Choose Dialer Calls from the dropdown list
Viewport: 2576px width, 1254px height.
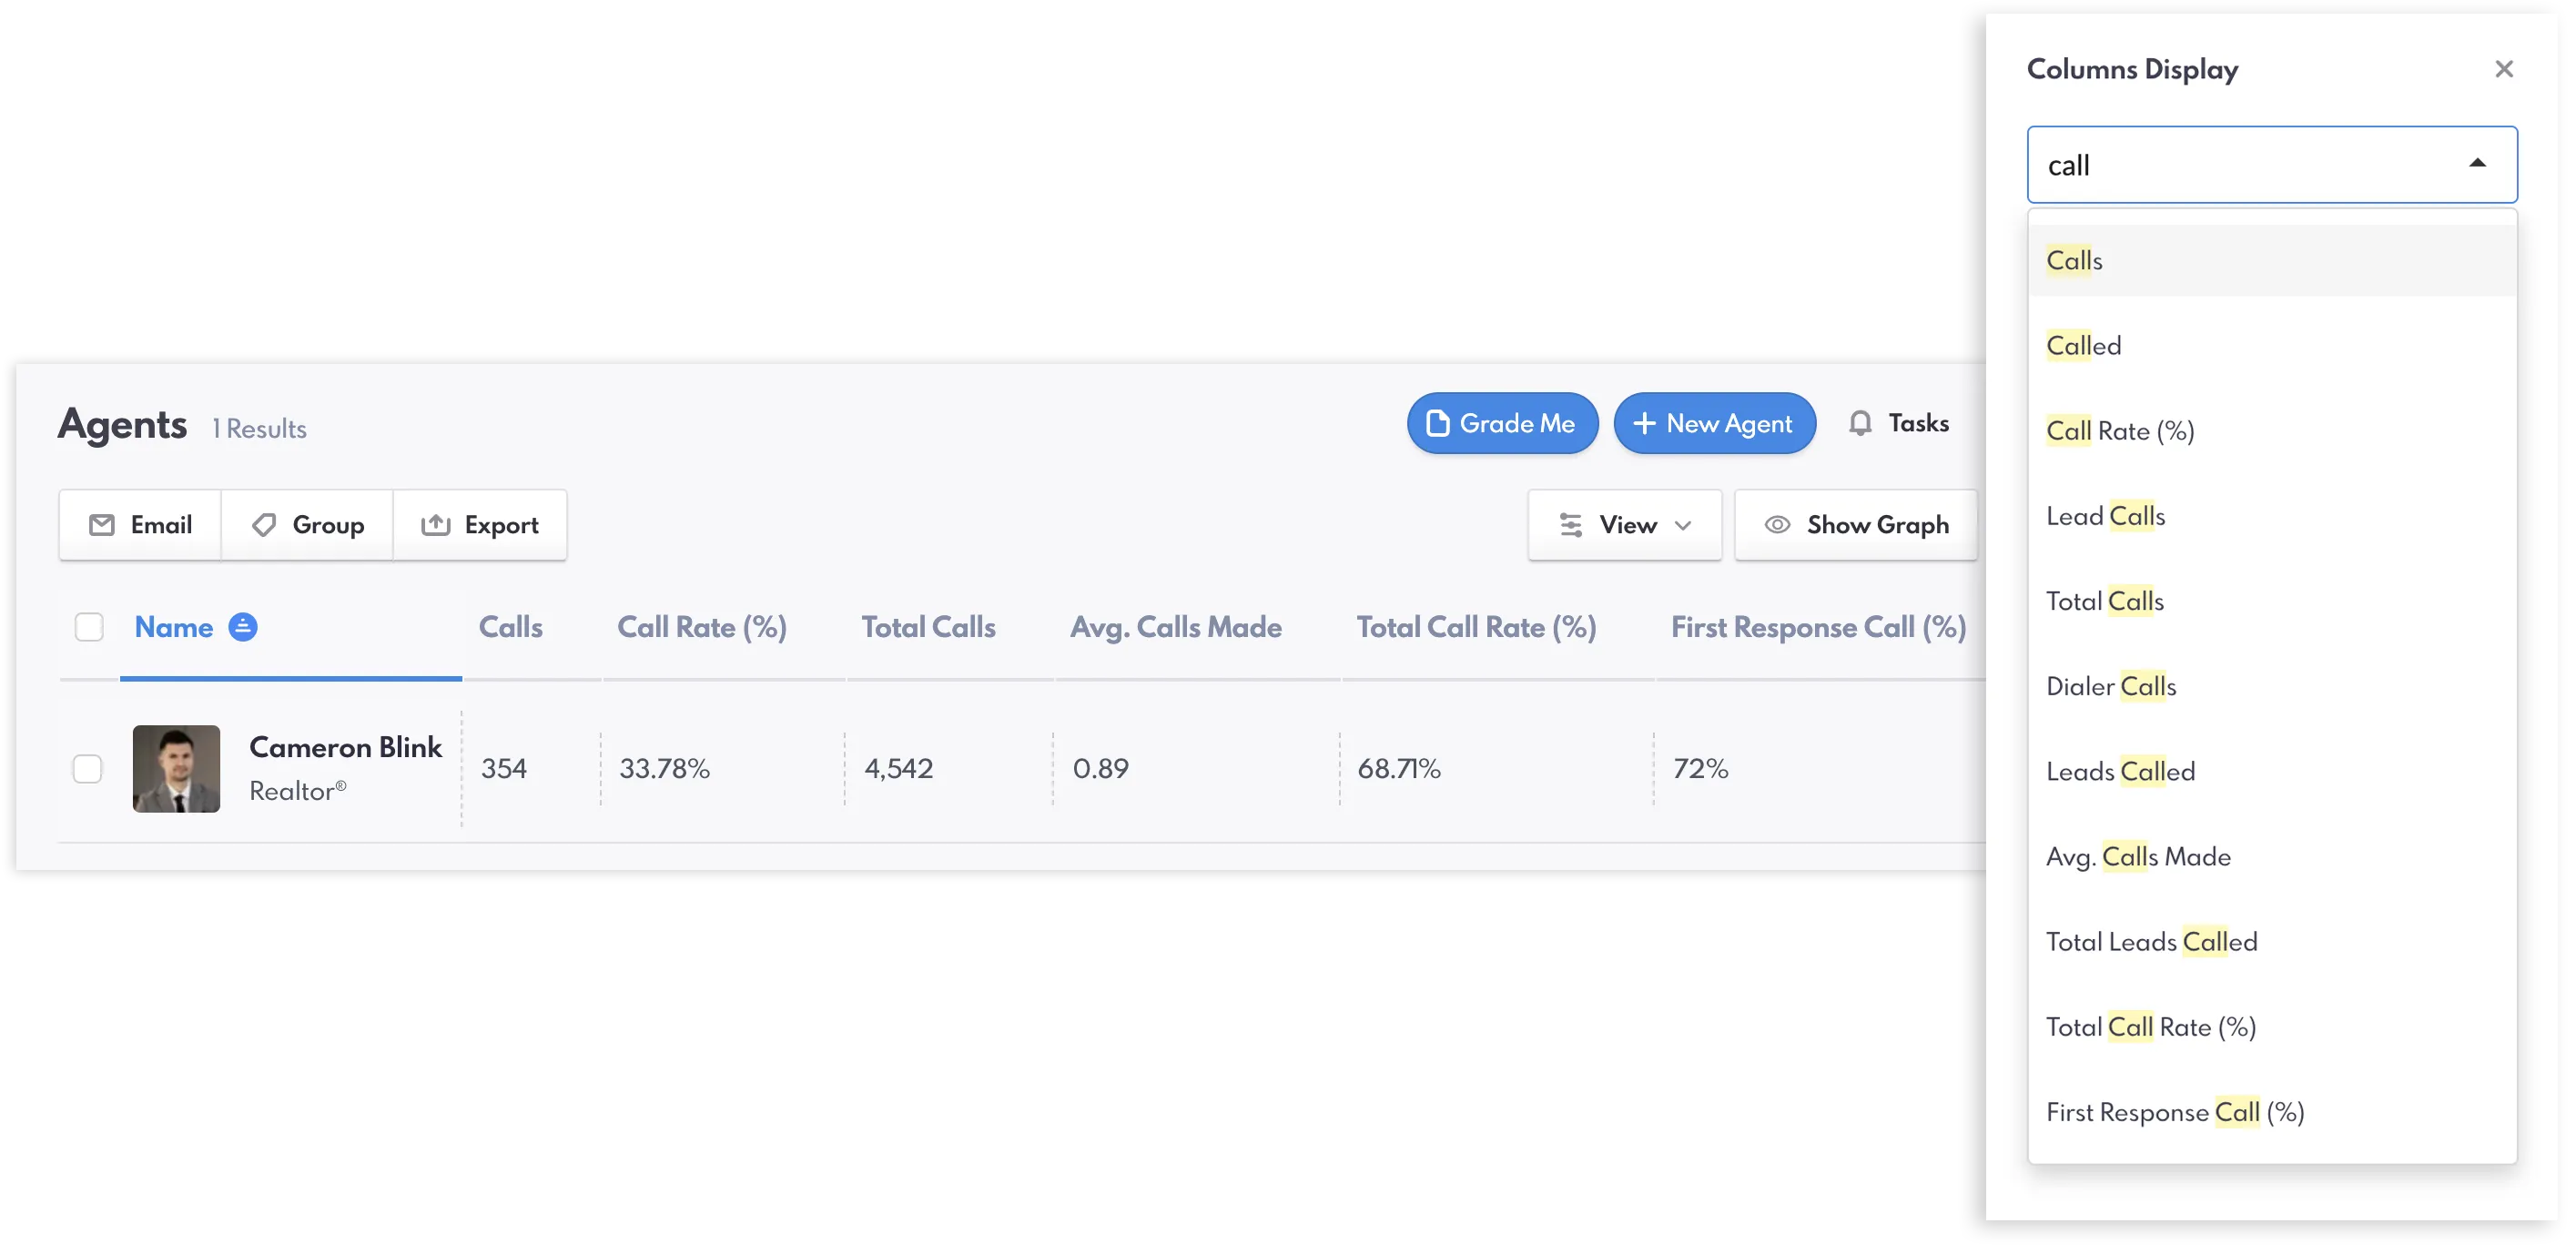pyautogui.click(x=2111, y=687)
